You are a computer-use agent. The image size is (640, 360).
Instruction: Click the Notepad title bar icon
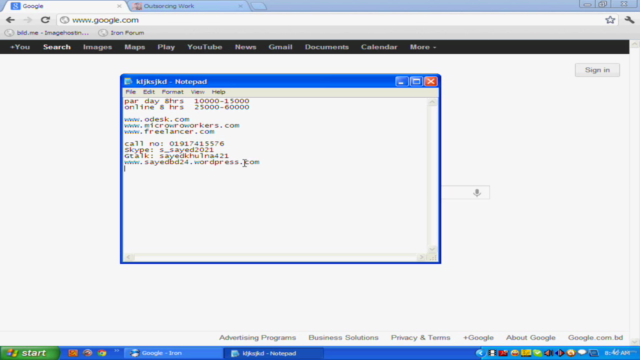click(x=128, y=81)
